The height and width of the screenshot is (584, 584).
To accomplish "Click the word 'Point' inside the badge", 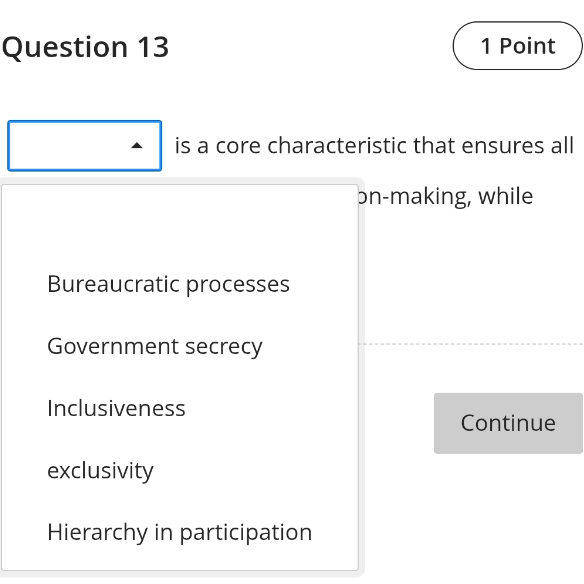I will tap(527, 46).
